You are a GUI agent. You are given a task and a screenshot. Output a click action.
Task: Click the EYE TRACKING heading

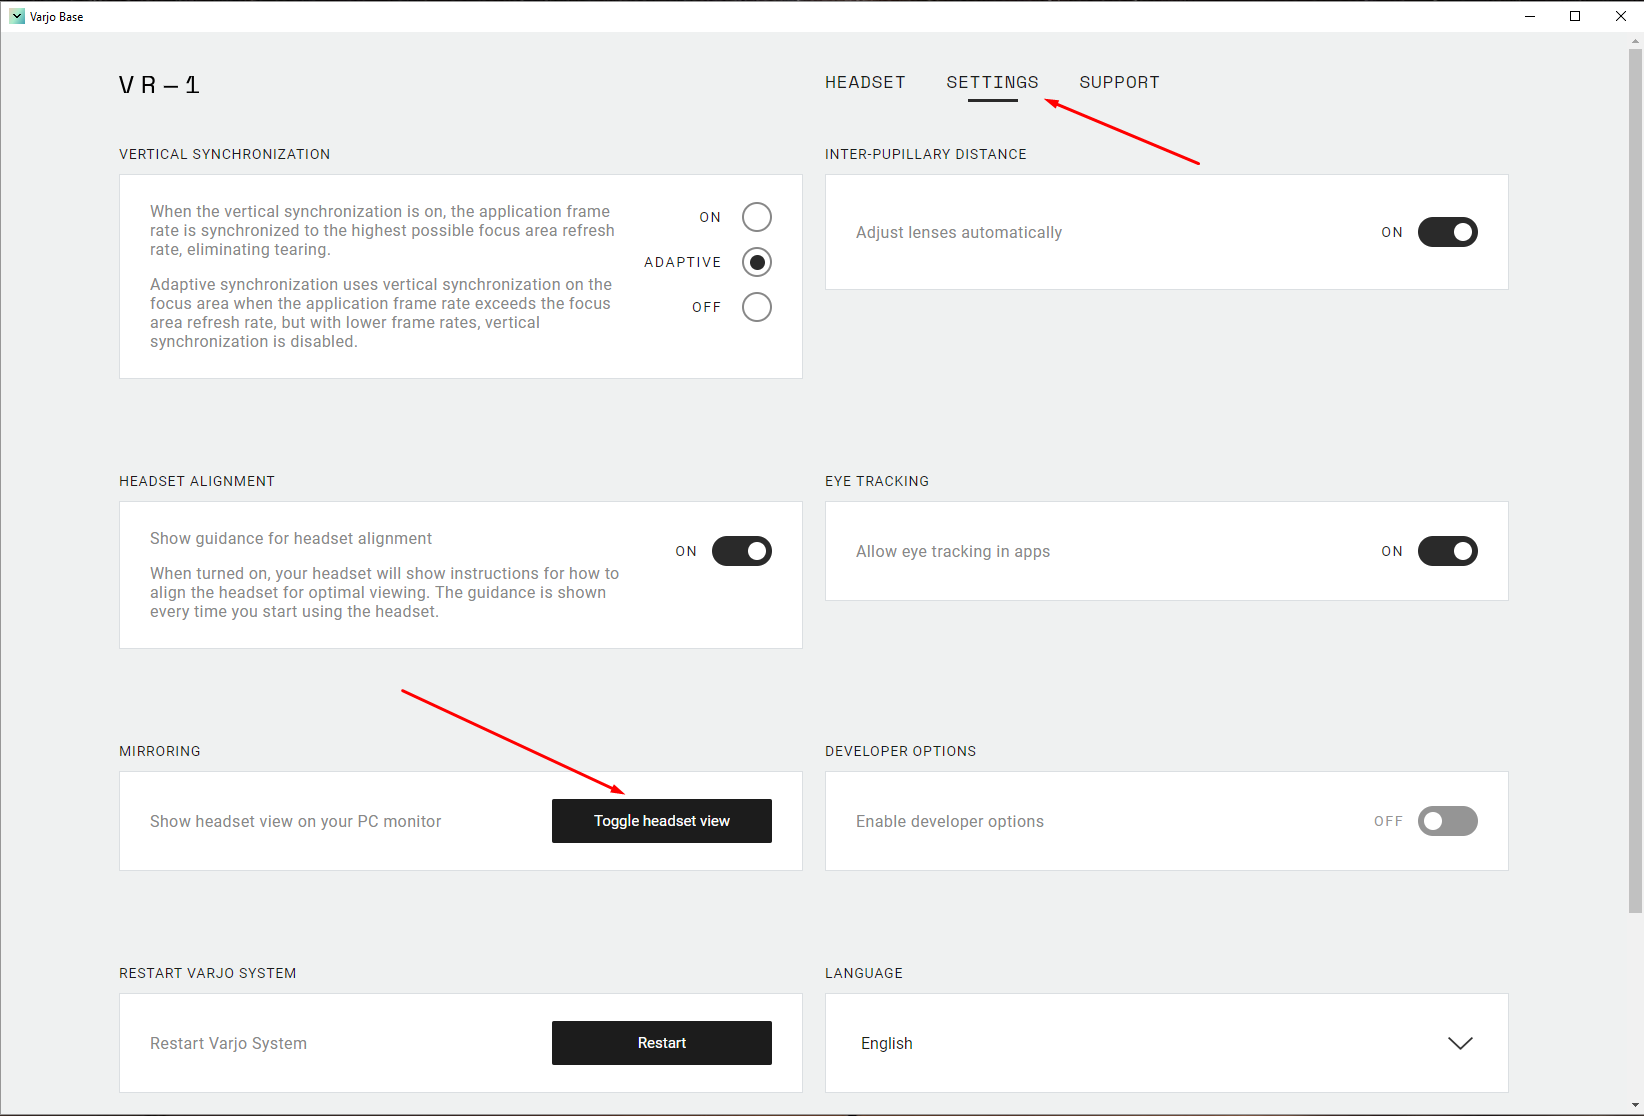coord(876,481)
